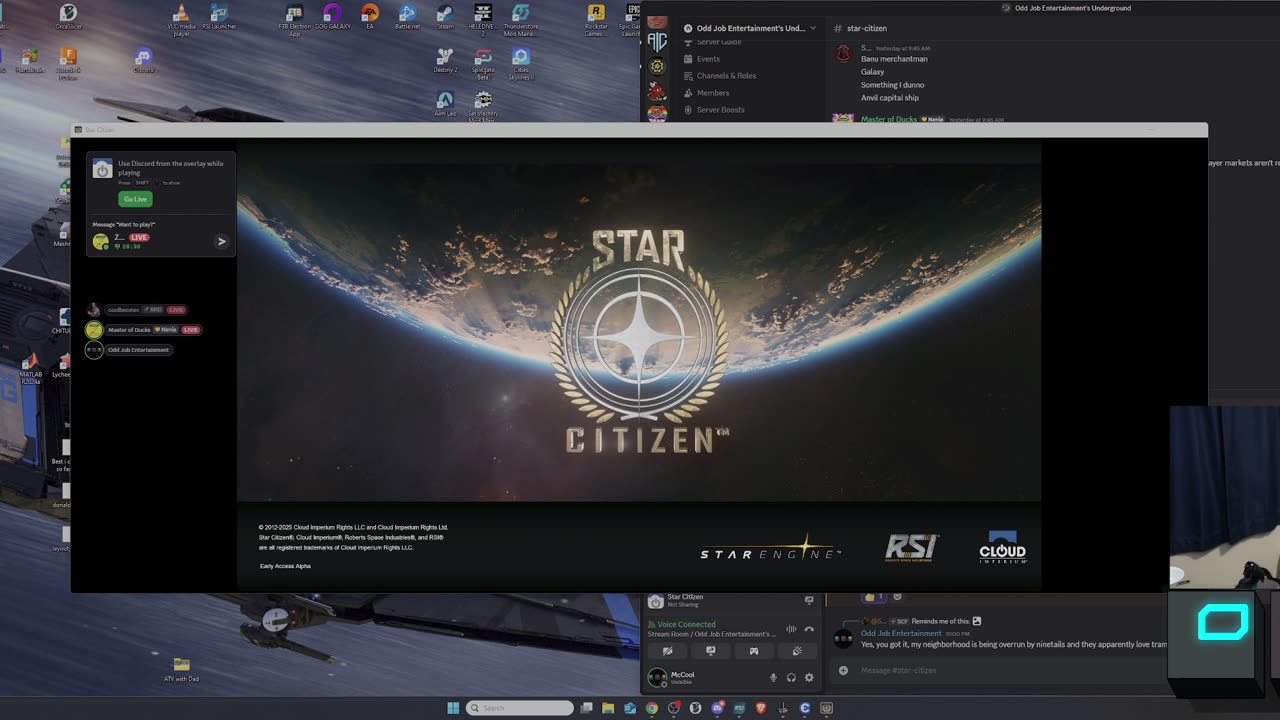
Task: Launch Cities Skylines II desktop shortcut
Action: click(521, 63)
